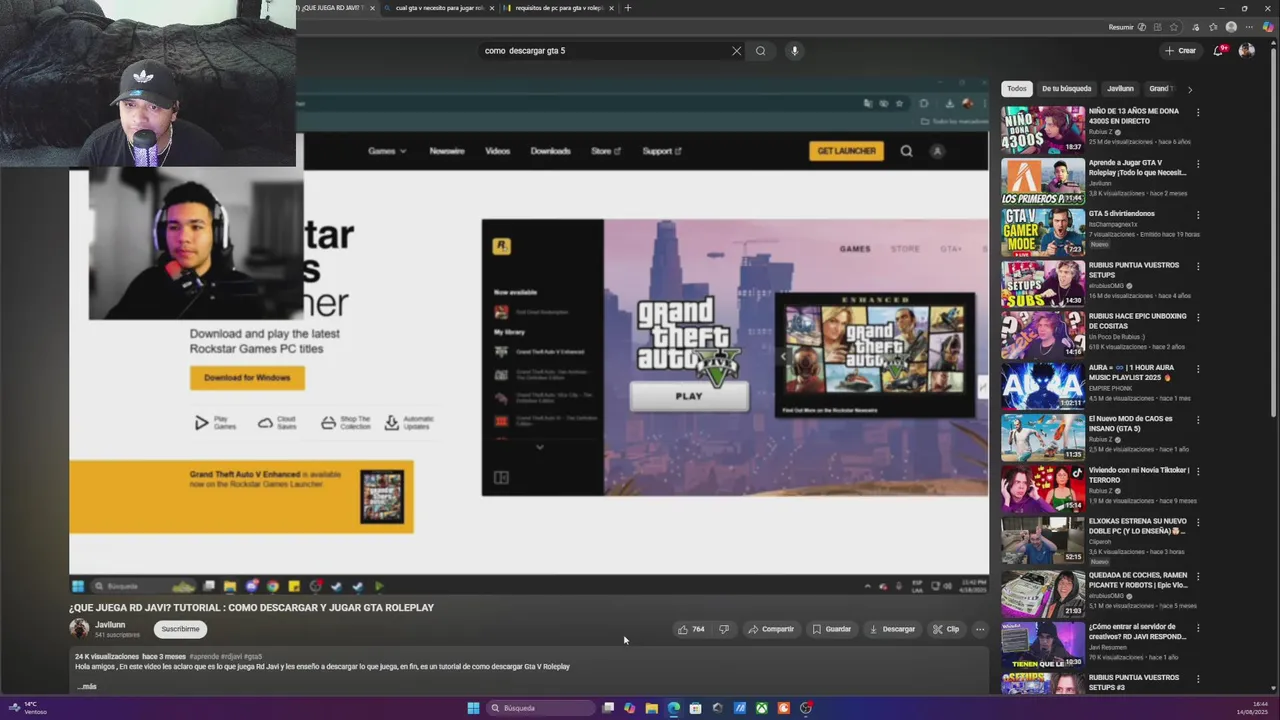The height and width of the screenshot is (720, 1280).
Task: Click Rockstar account icon in video
Action: pyautogui.click(x=937, y=151)
